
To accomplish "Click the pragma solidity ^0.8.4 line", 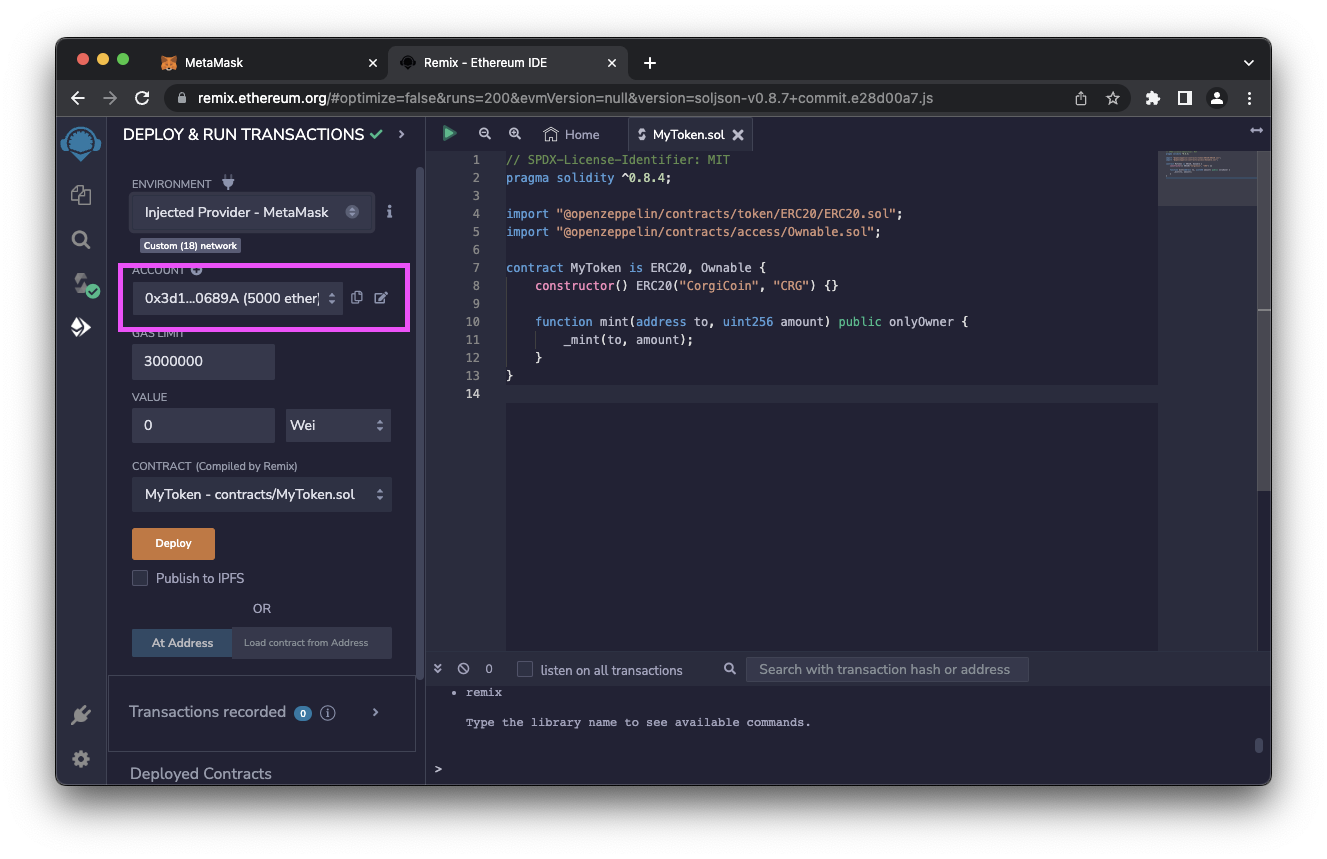I will (589, 177).
